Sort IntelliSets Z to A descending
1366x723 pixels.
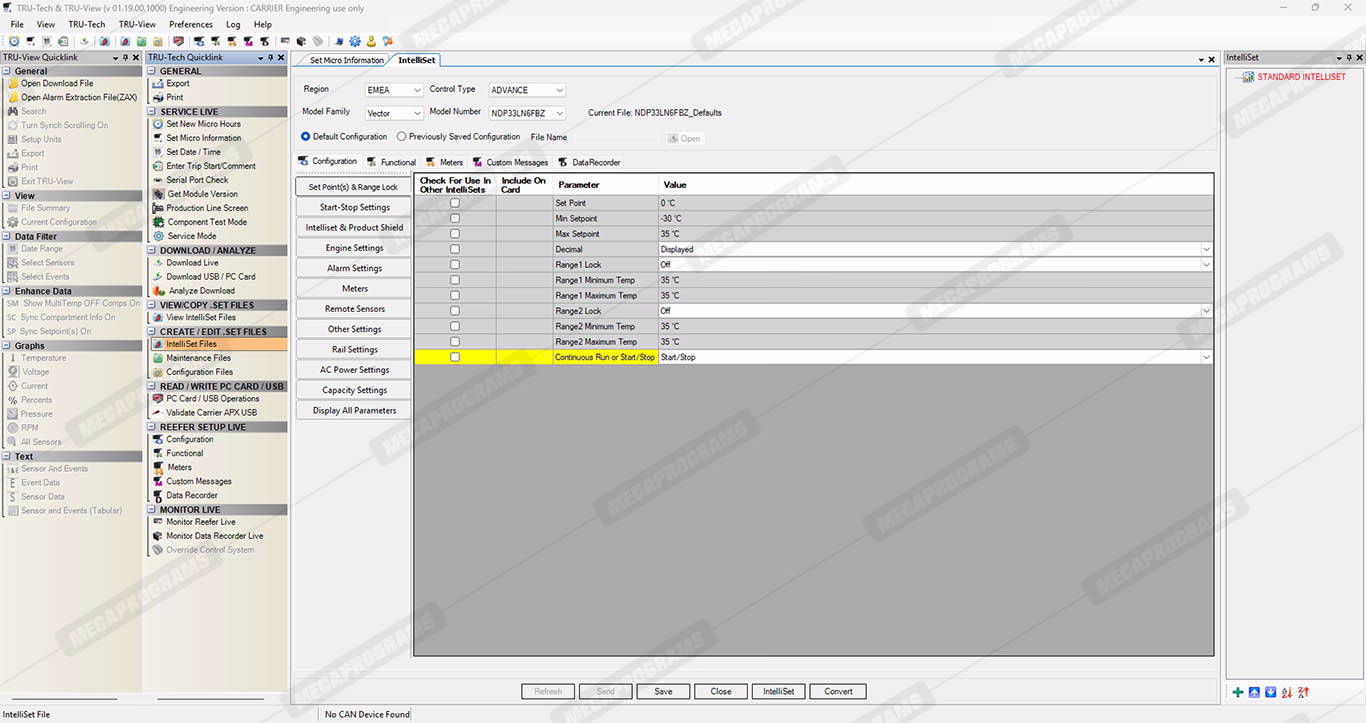point(1303,692)
